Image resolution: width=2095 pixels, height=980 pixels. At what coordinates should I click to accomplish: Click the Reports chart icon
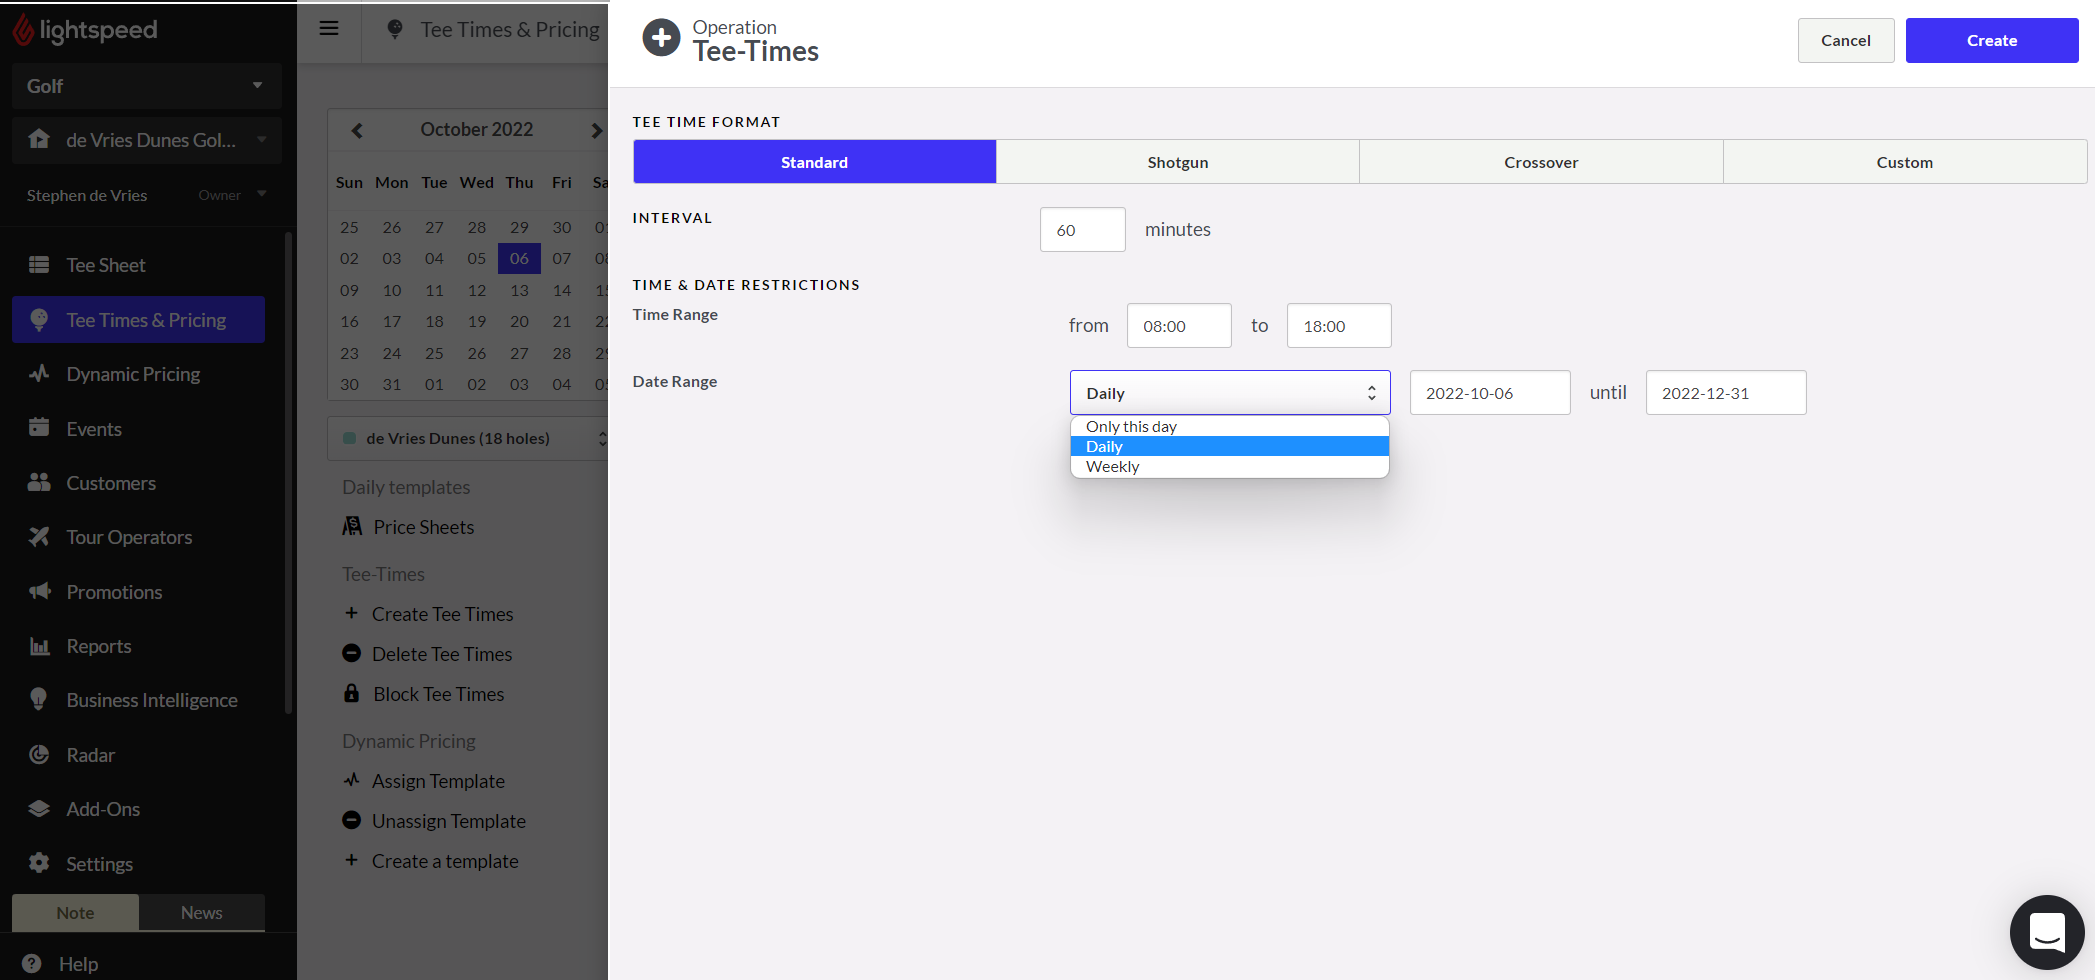[39, 646]
